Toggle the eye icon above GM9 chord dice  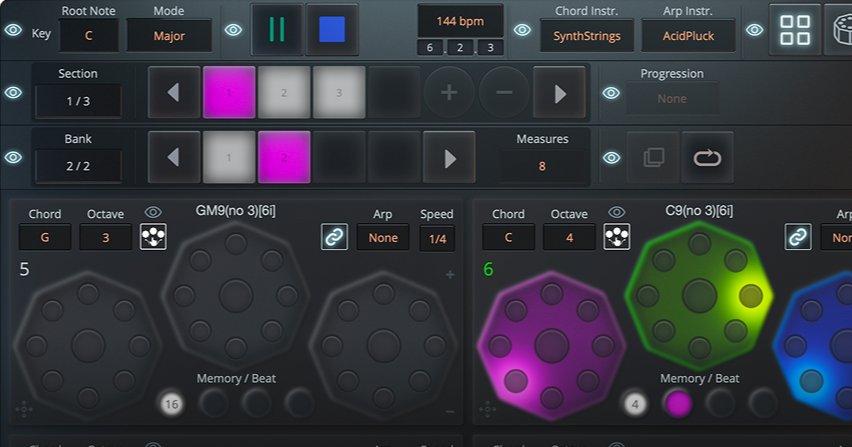(153, 212)
